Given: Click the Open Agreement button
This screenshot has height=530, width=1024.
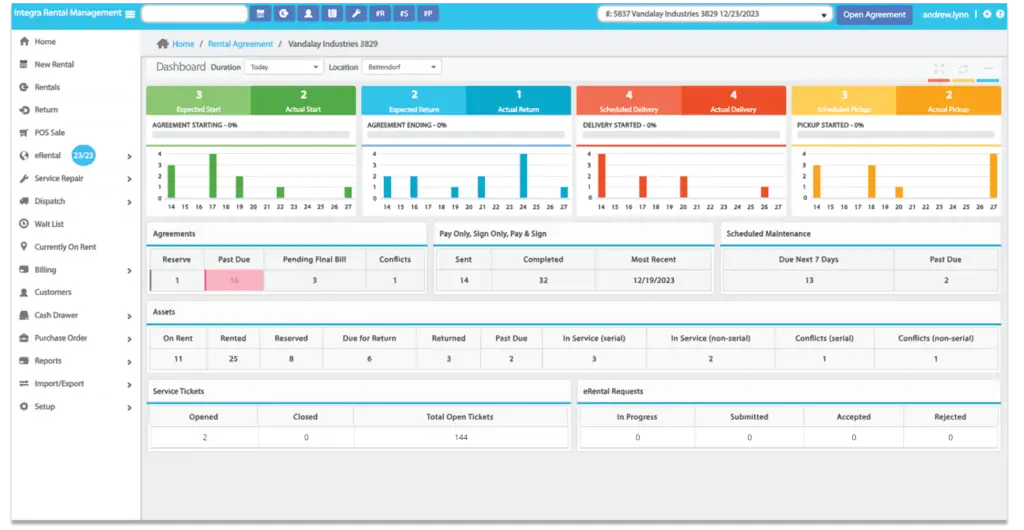Looking at the screenshot, I should pyautogui.click(x=874, y=14).
